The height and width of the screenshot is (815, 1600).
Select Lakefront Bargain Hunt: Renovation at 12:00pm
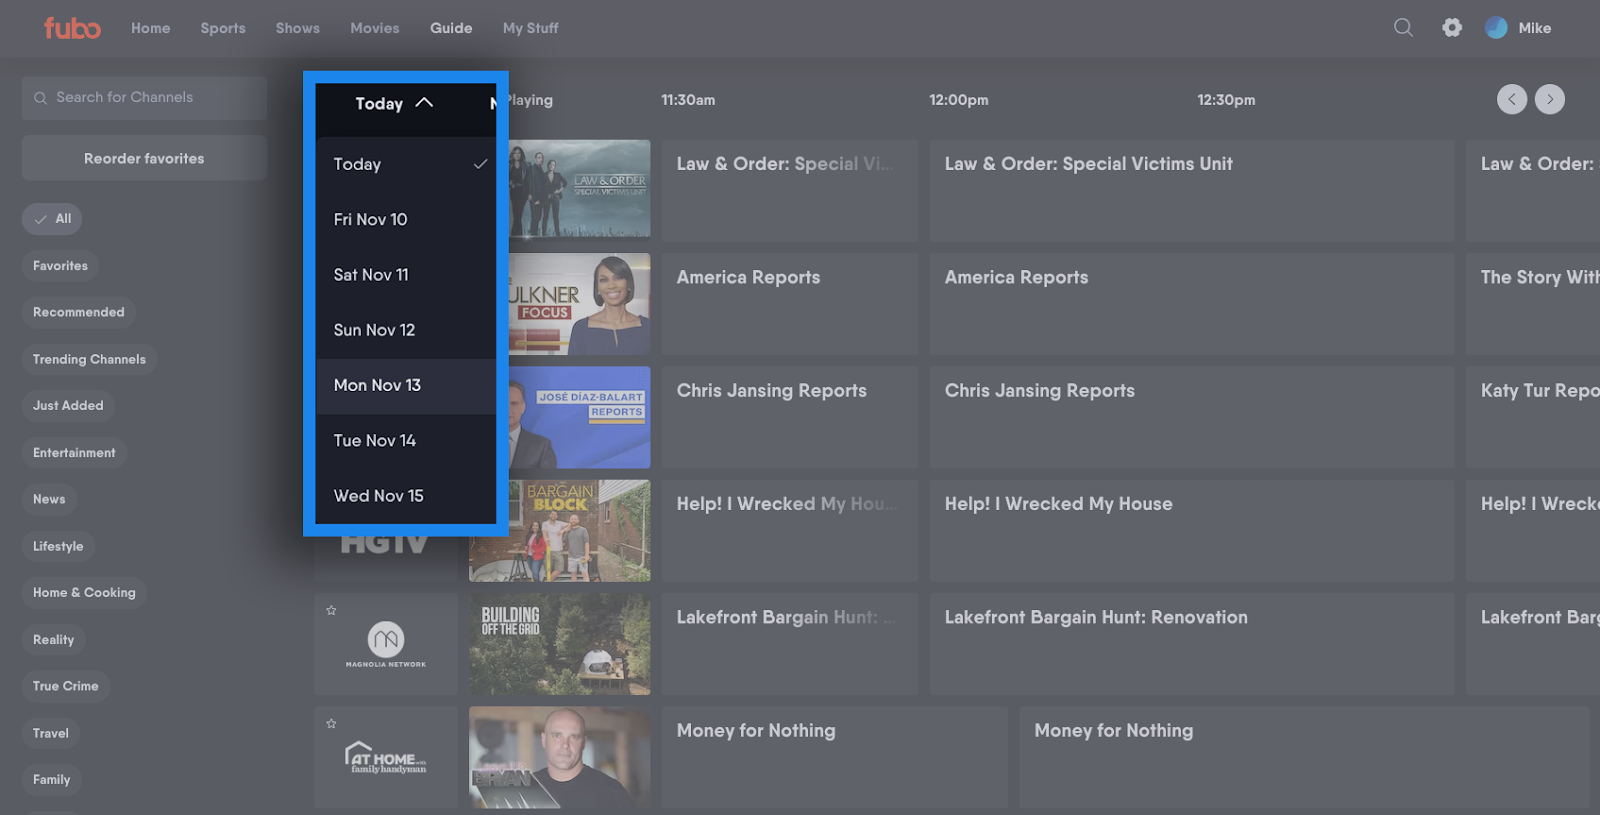pyautogui.click(x=1191, y=644)
